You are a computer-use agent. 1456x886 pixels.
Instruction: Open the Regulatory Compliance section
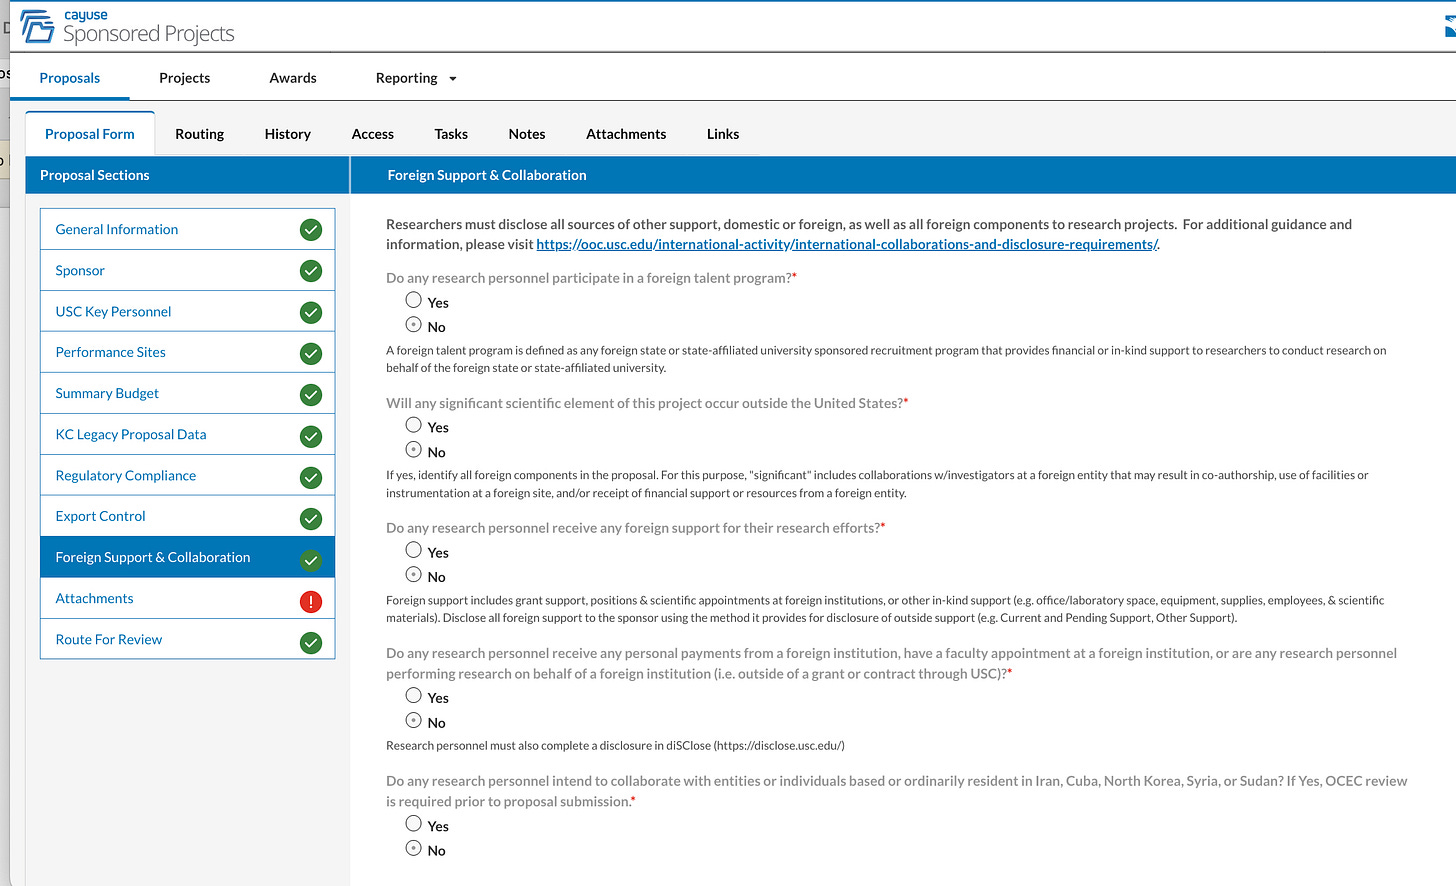[x=187, y=475]
